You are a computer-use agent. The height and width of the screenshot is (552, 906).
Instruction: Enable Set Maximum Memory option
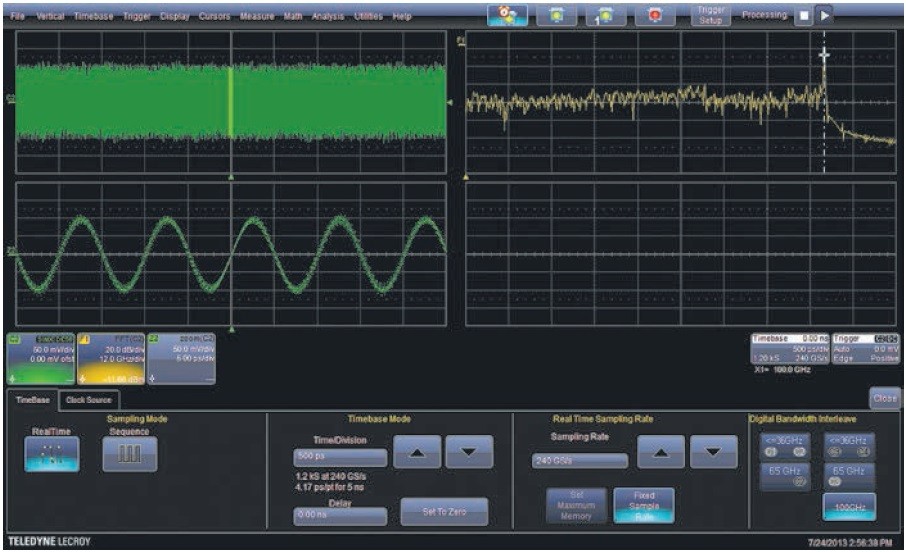(574, 505)
